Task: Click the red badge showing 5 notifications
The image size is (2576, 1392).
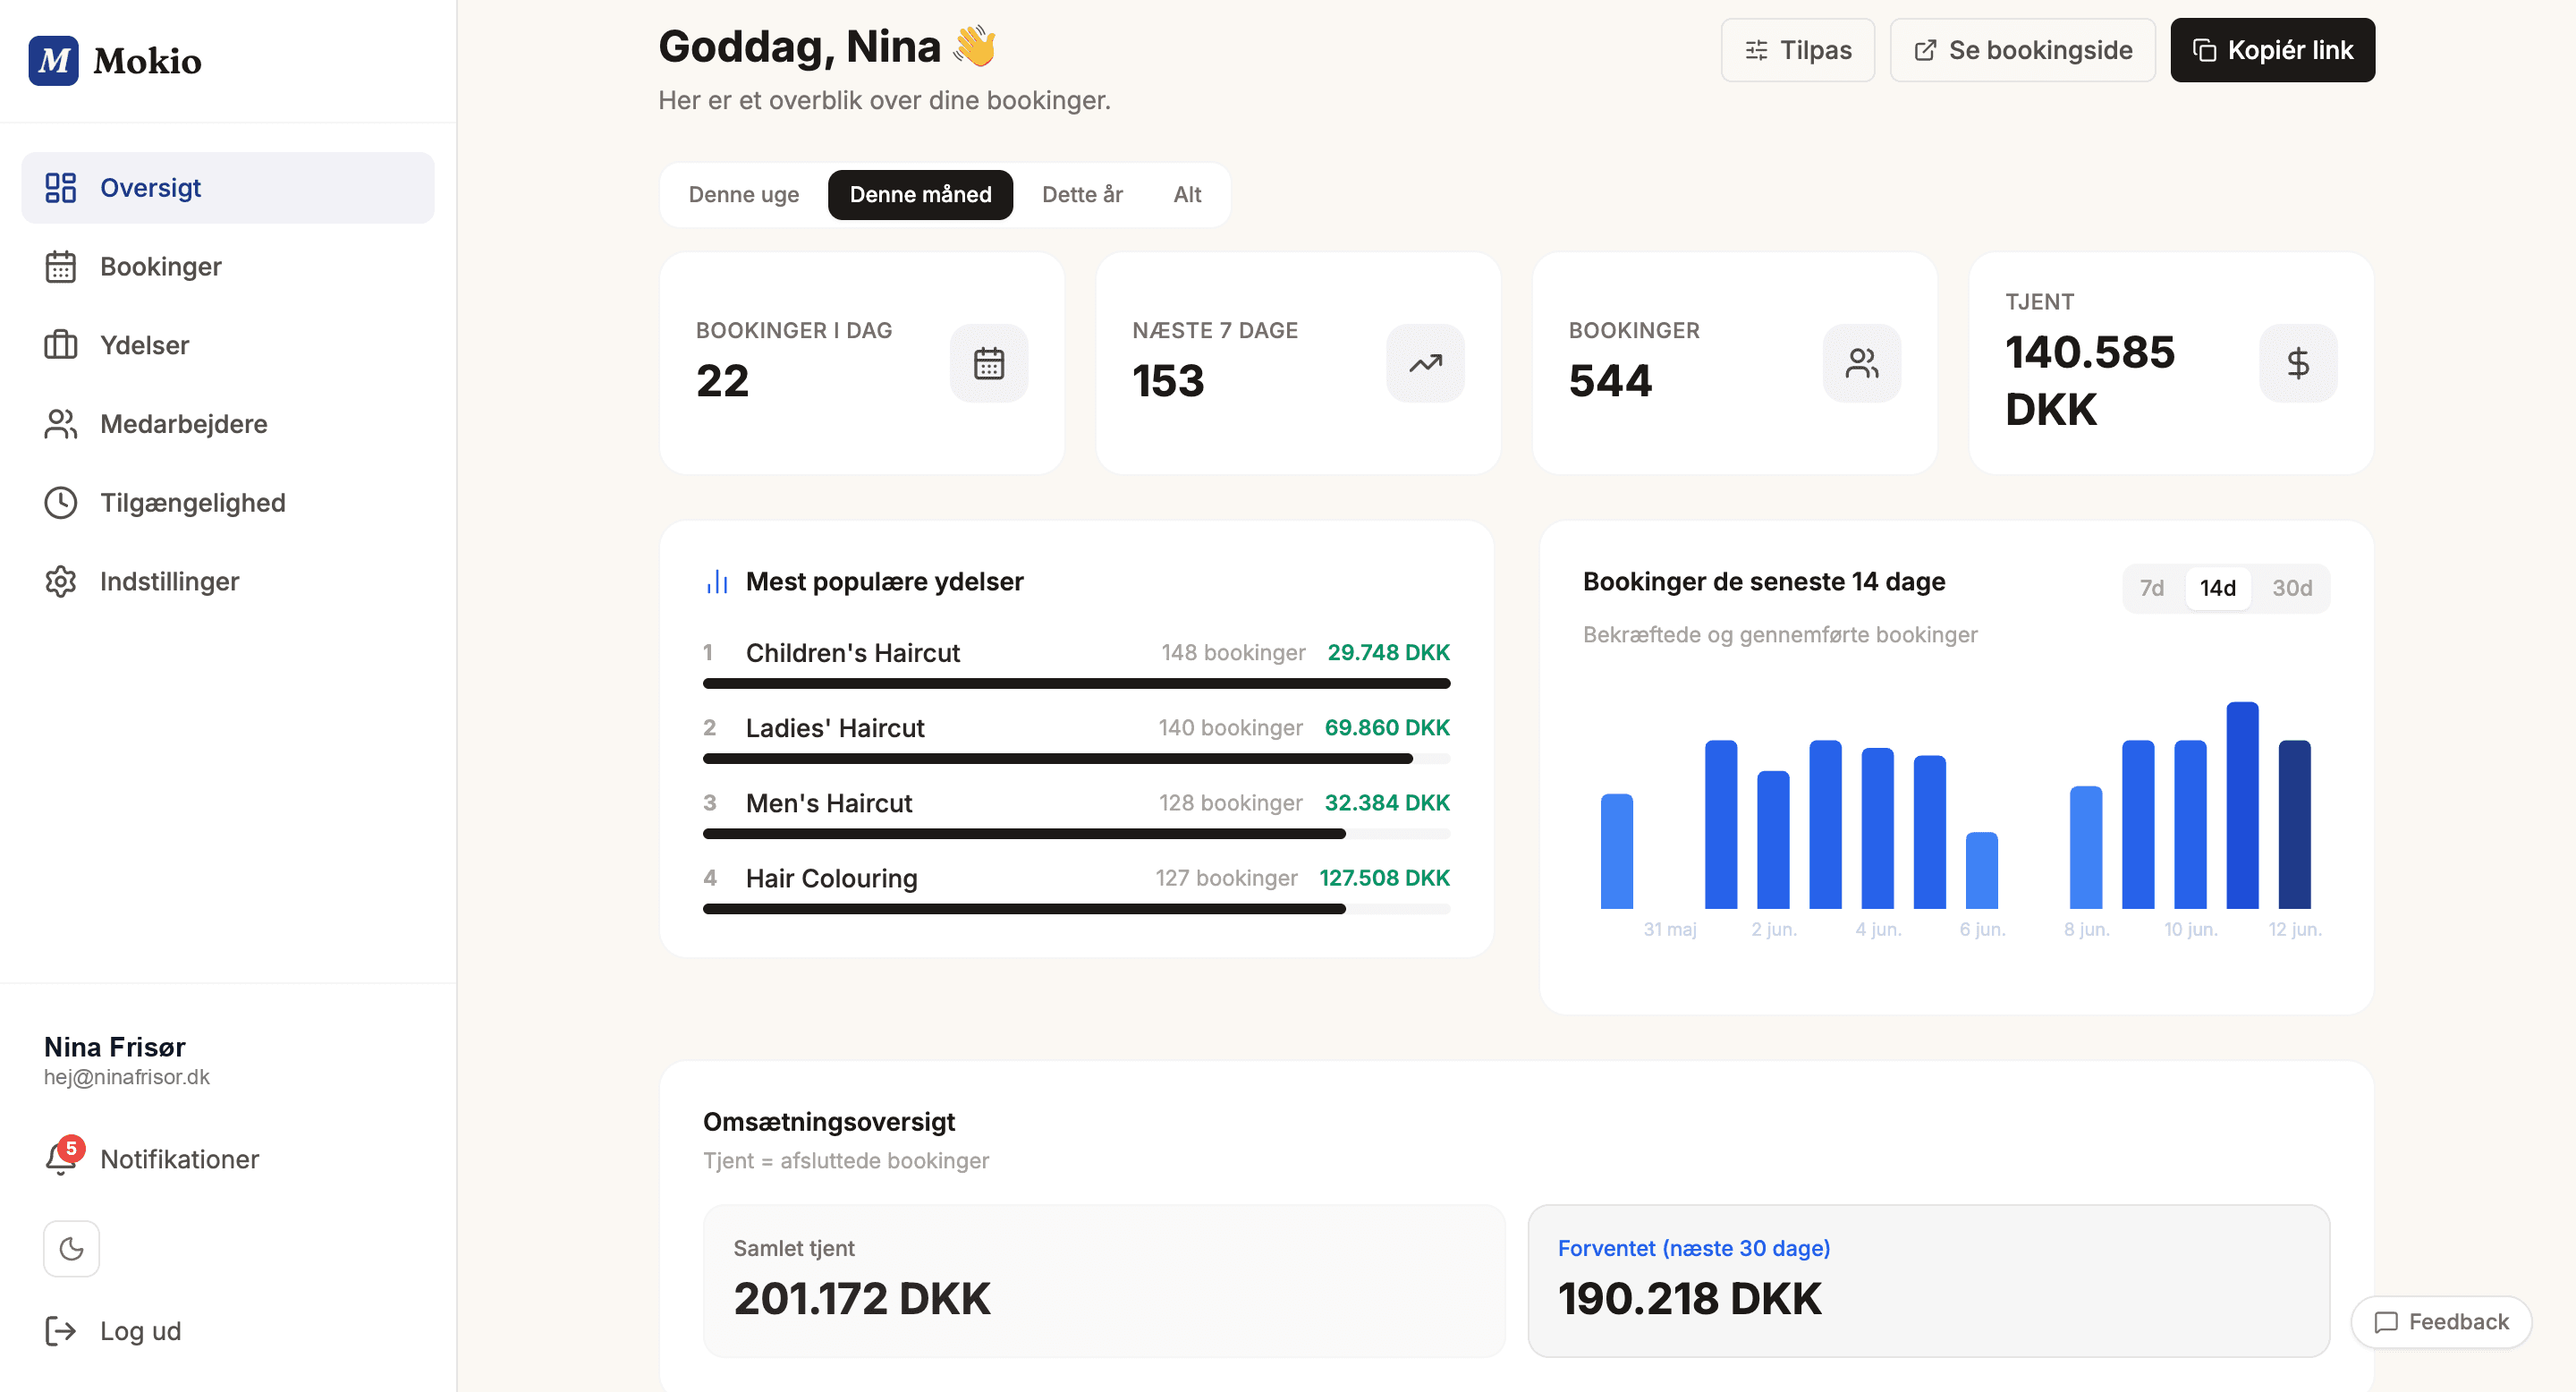Action: (71, 1148)
